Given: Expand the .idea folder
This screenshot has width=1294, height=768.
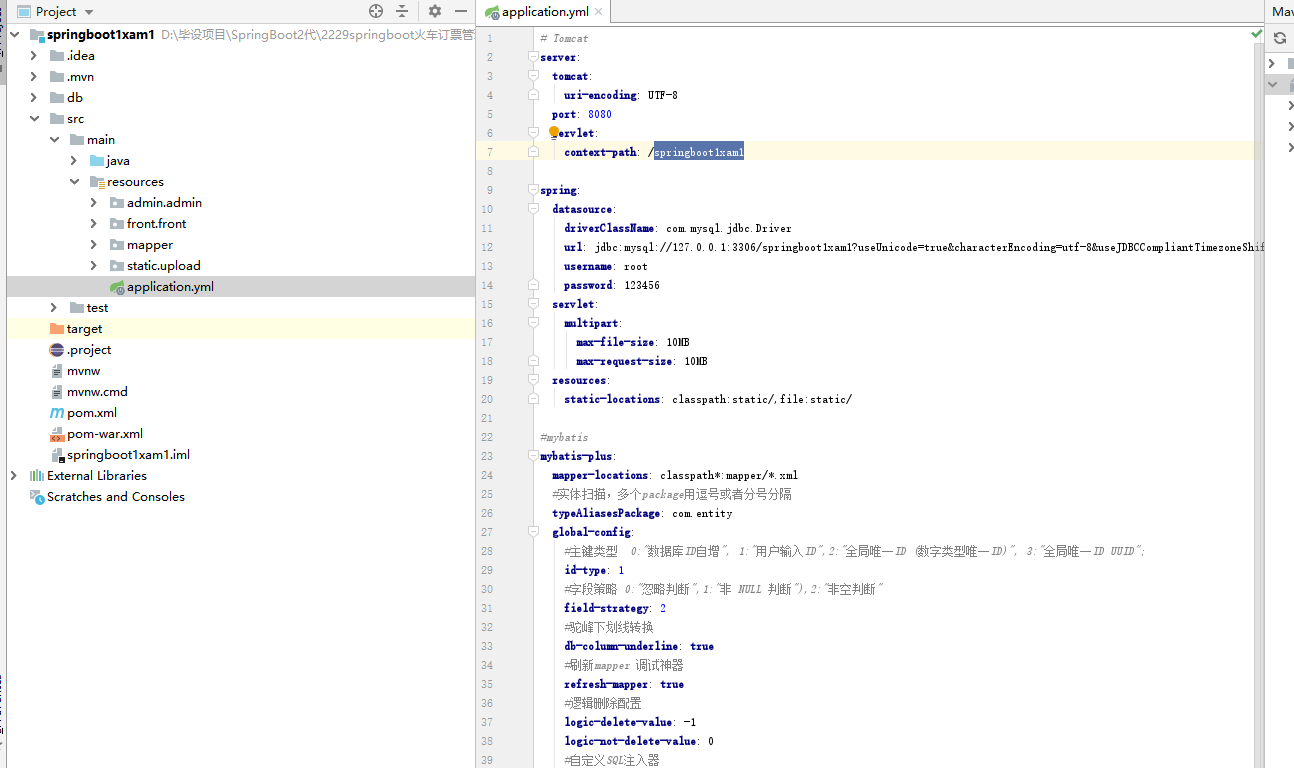Looking at the screenshot, I should [34, 56].
